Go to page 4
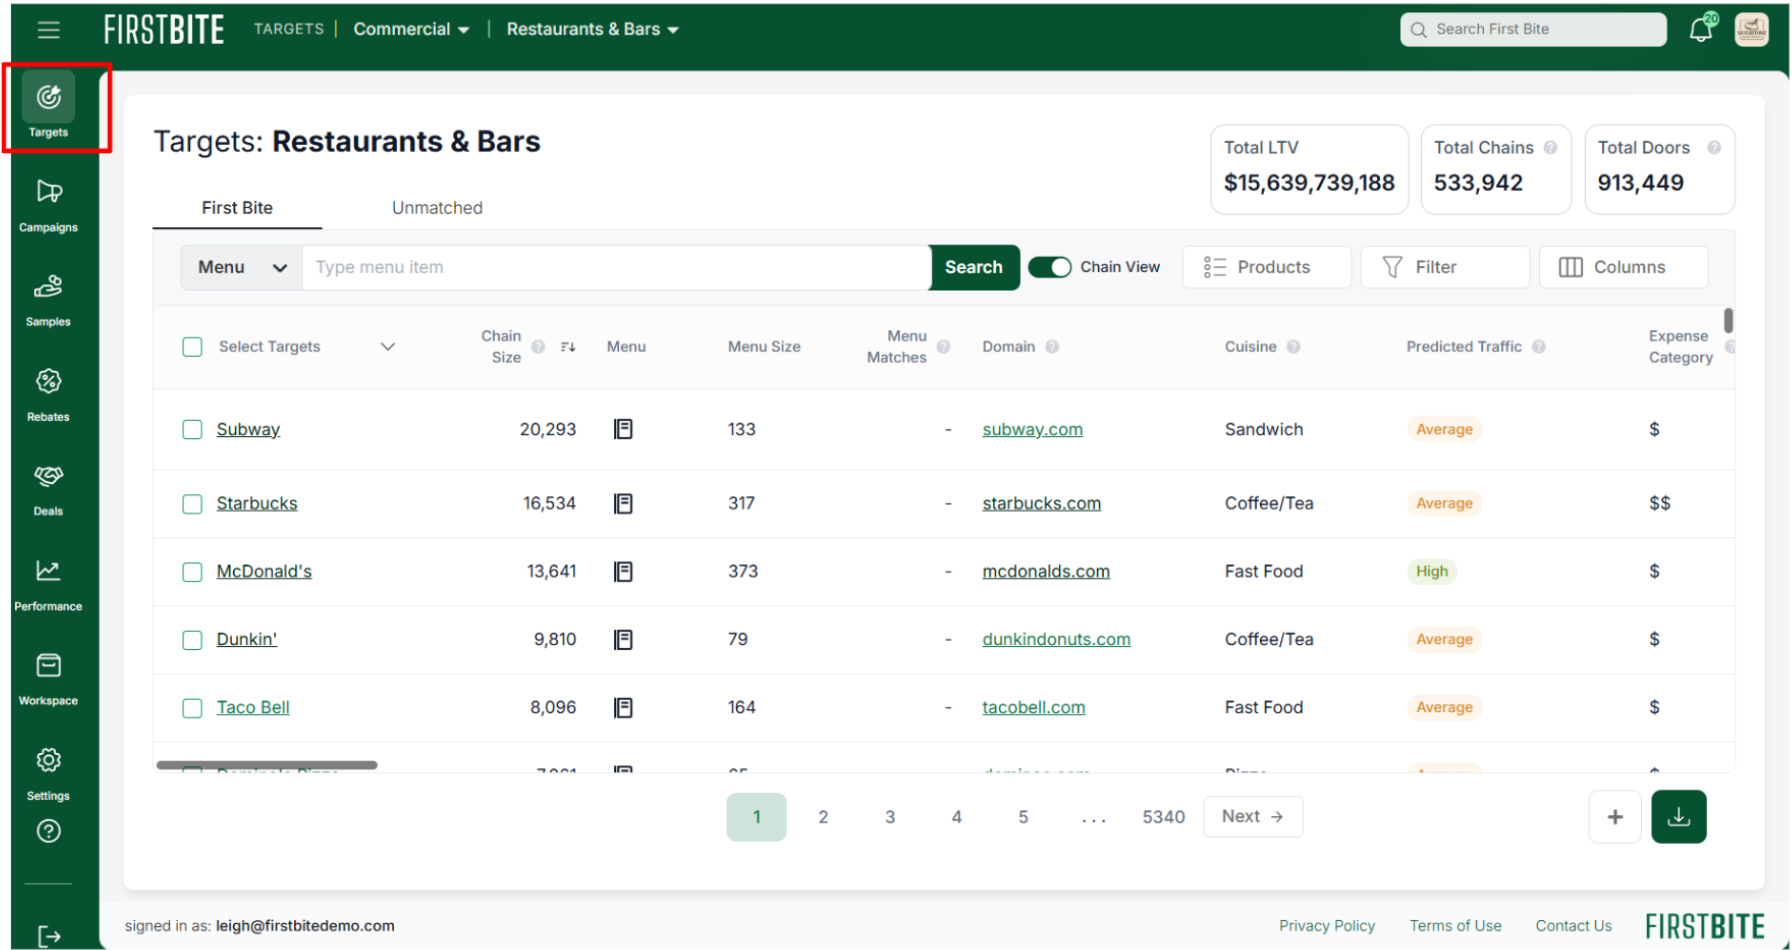Image resolution: width=1792 pixels, height=950 pixels. coord(956,817)
